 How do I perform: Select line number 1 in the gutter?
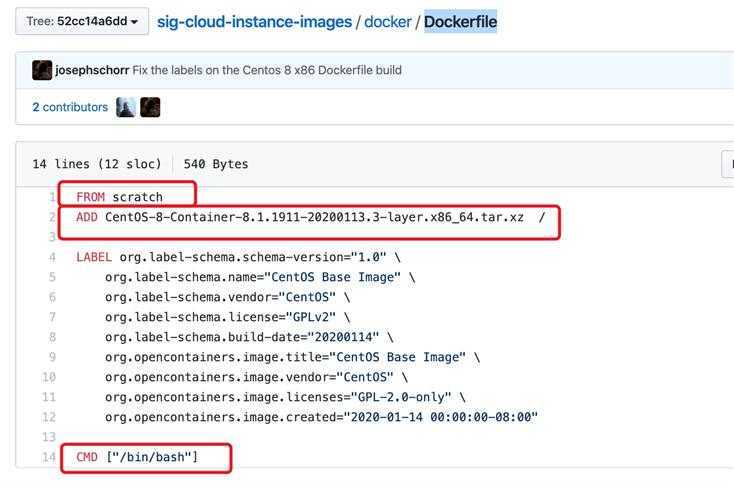(x=52, y=197)
